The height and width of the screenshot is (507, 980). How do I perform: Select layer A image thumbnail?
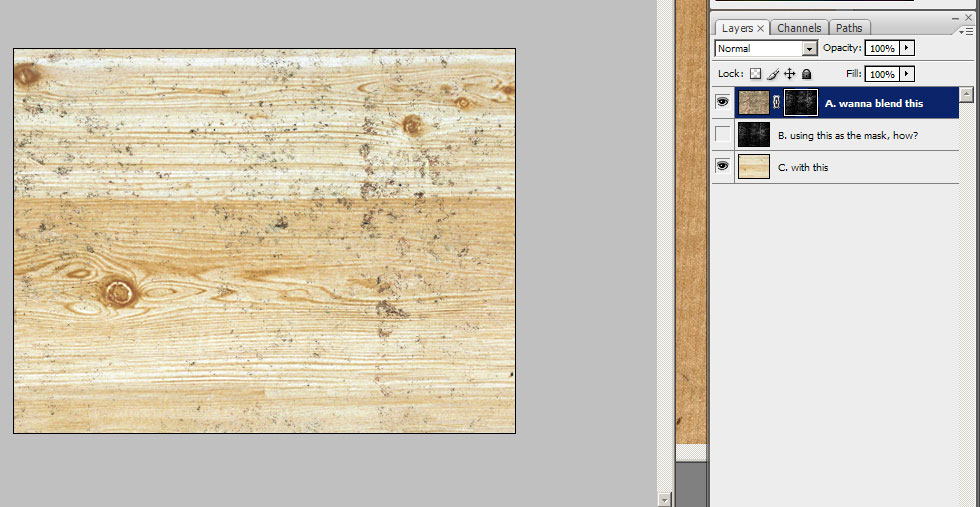[754, 103]
